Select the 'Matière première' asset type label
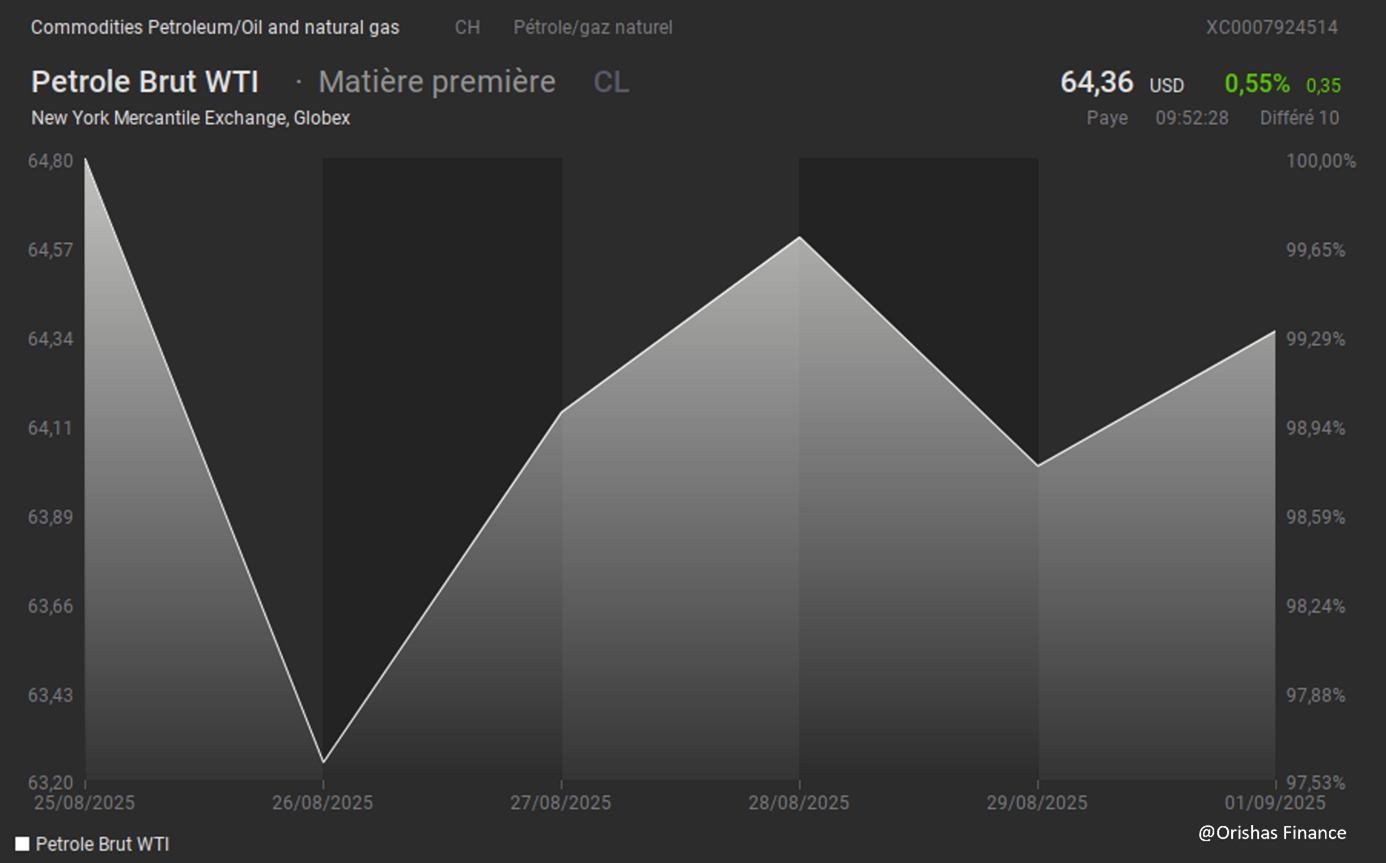Screen dimensions: 1386x863 (x=436, y=82)
